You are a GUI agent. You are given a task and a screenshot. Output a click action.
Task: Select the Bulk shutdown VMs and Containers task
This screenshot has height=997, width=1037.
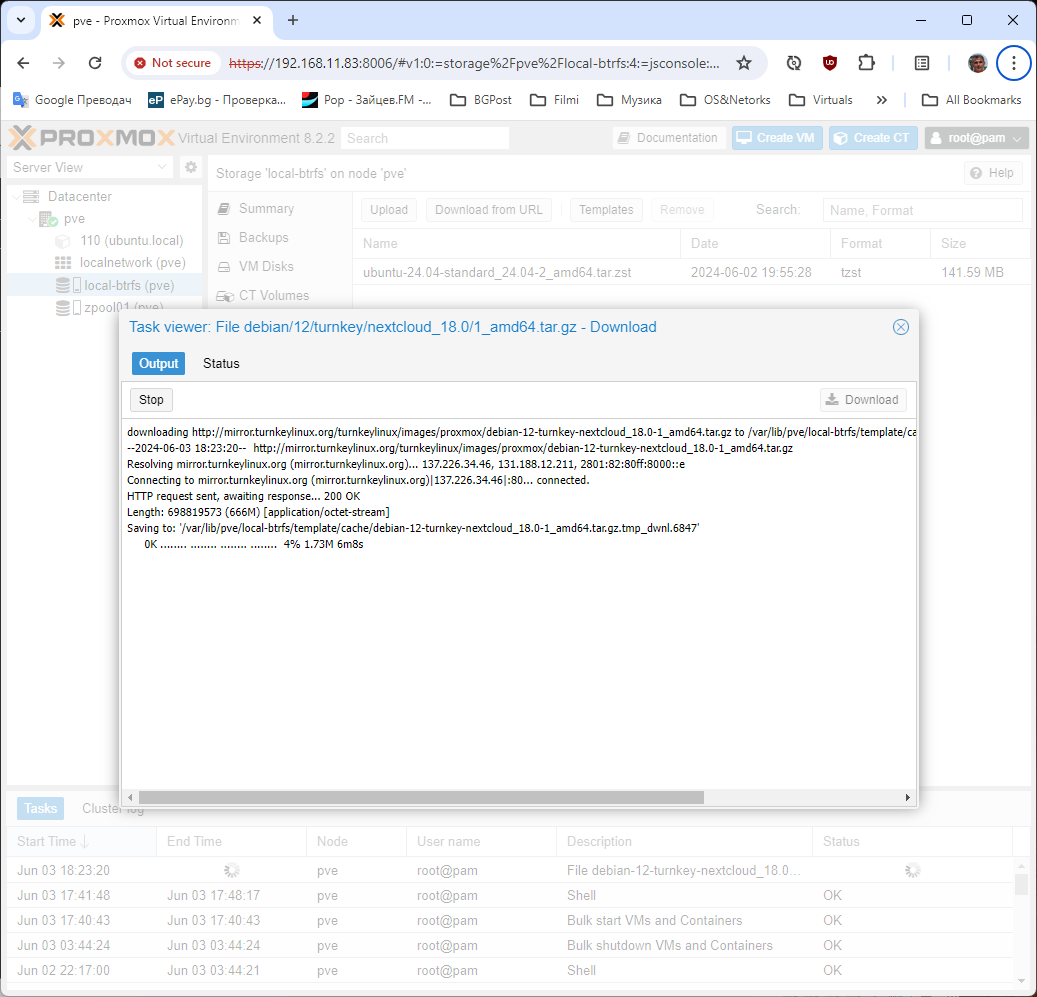click(511, 945)
